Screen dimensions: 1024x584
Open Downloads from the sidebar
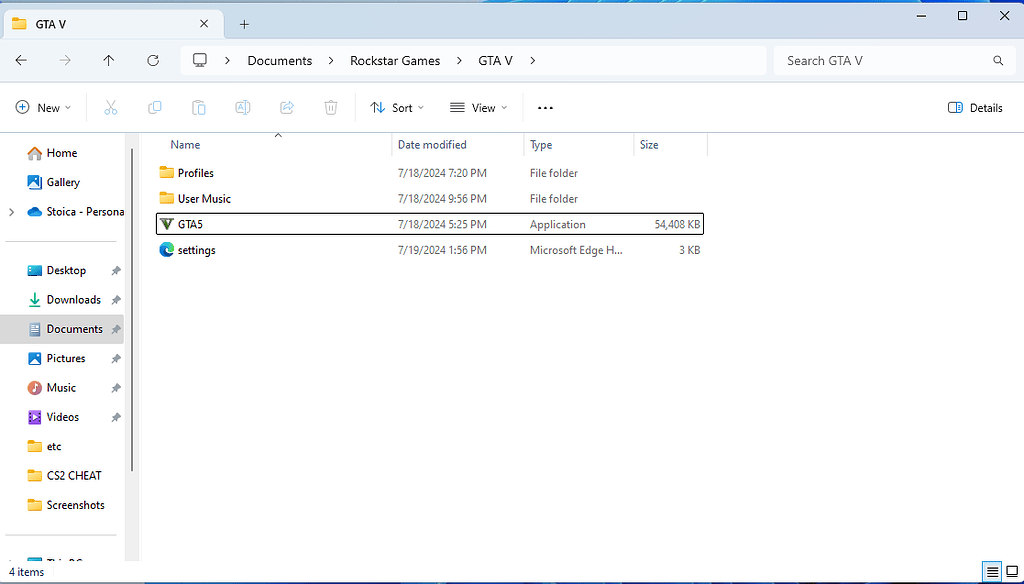74,299
